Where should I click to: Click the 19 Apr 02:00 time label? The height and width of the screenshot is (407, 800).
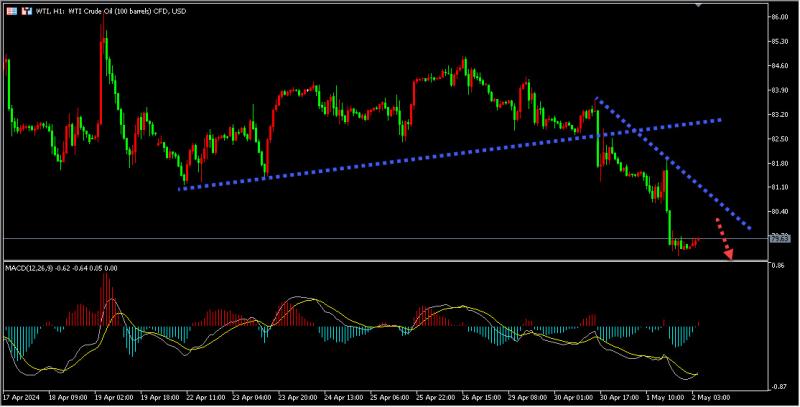[114, 397]
